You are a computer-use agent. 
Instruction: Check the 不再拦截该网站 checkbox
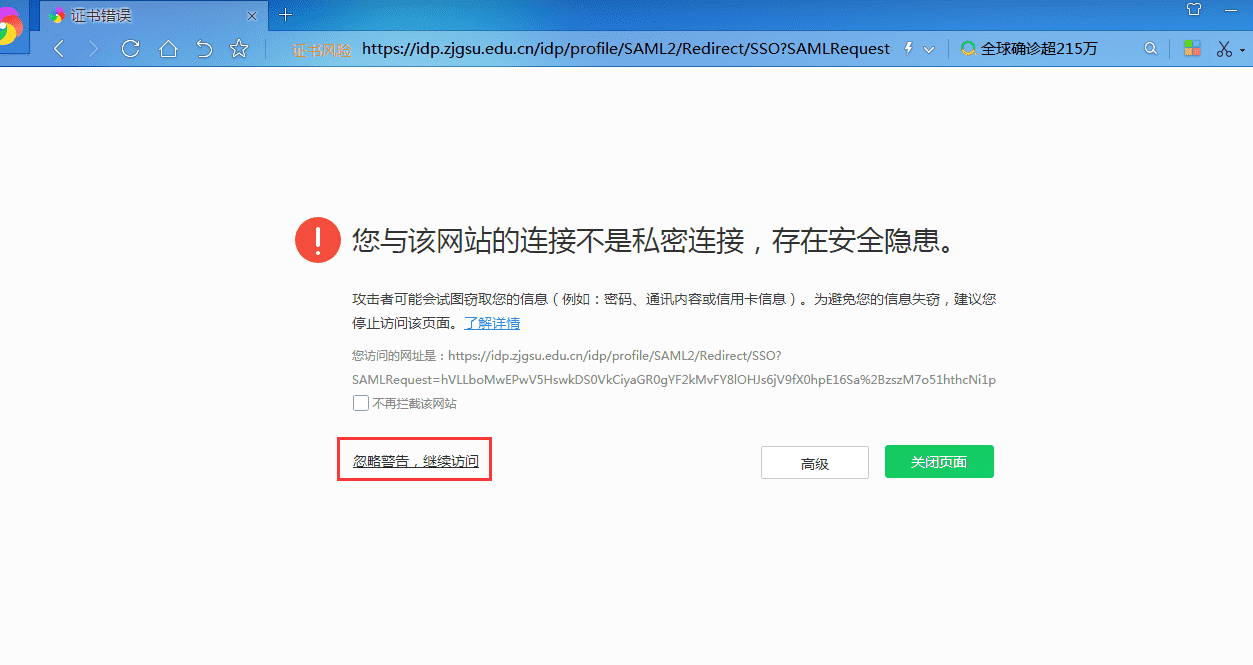[361, 404]
